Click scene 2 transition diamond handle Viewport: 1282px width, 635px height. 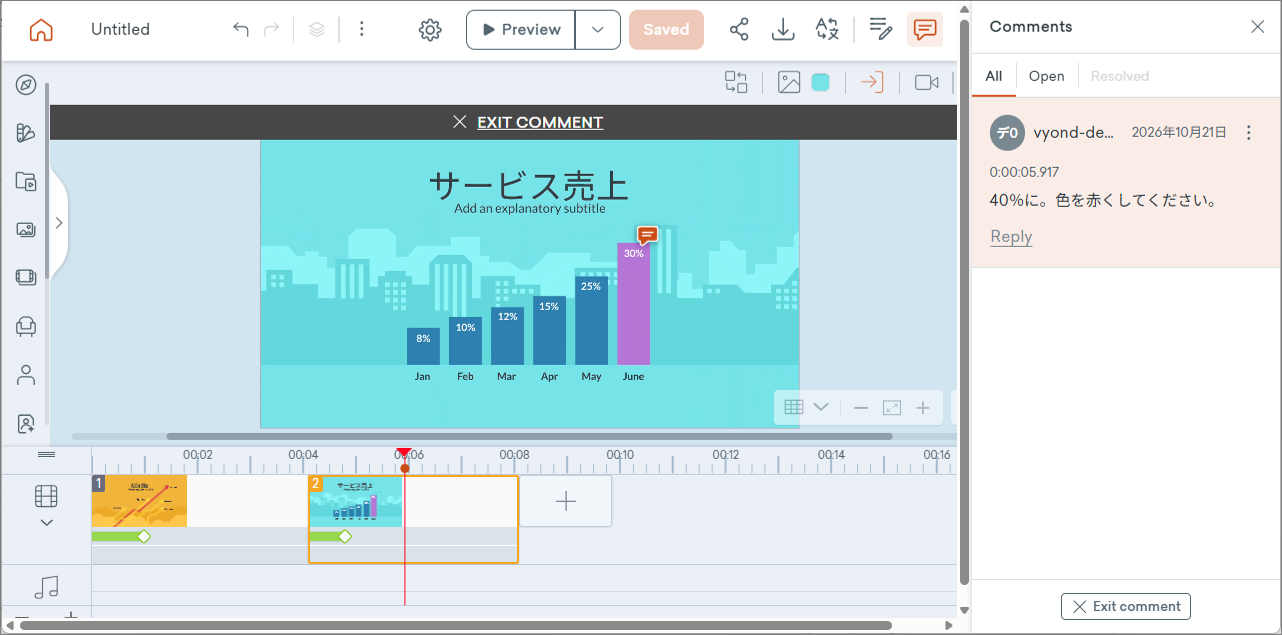[345, 537]
